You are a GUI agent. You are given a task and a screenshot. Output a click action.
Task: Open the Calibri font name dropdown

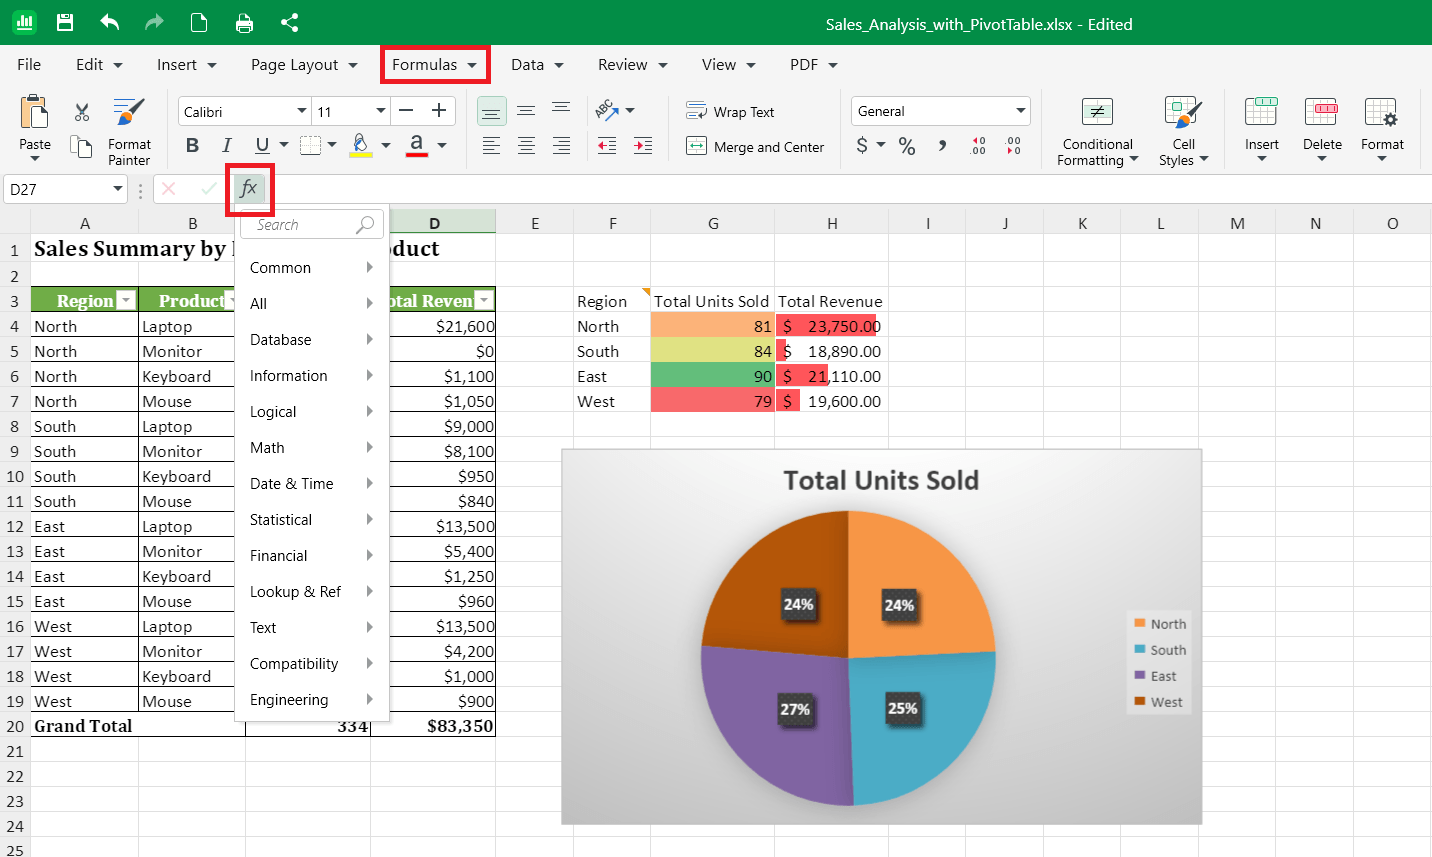pyautogui.click(x=301, y=111)
